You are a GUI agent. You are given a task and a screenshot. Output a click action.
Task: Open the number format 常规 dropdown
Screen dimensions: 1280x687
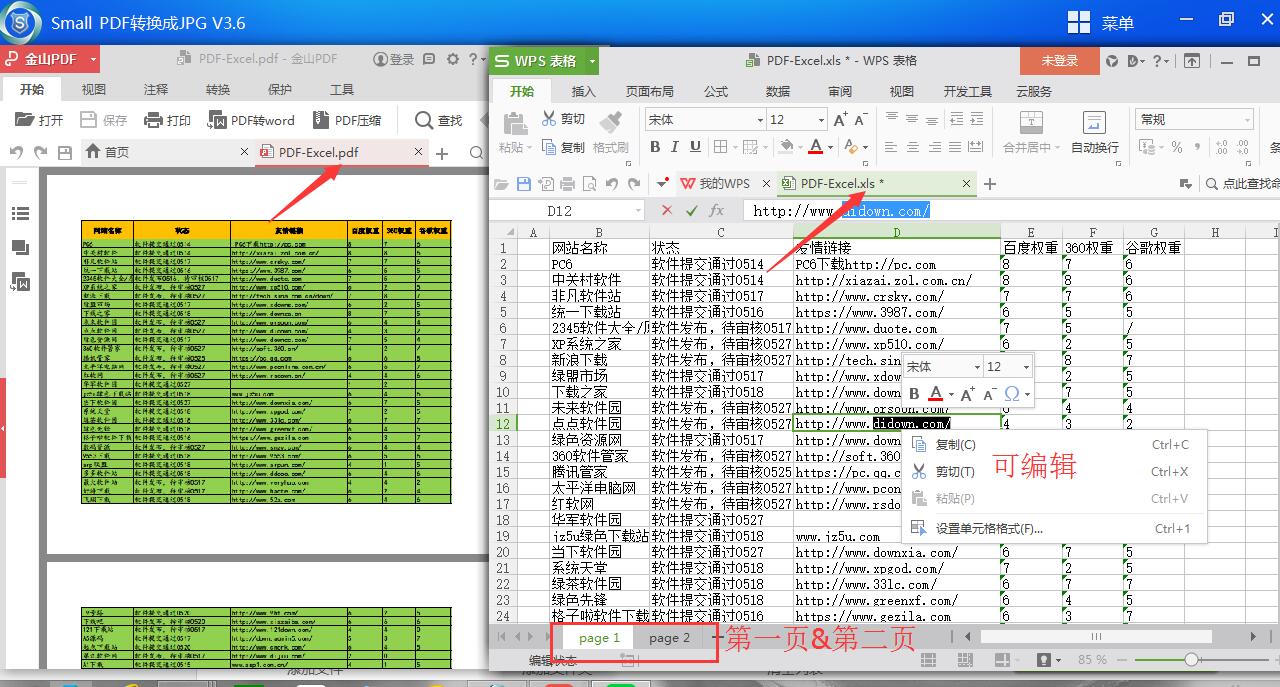[1249, 119]
